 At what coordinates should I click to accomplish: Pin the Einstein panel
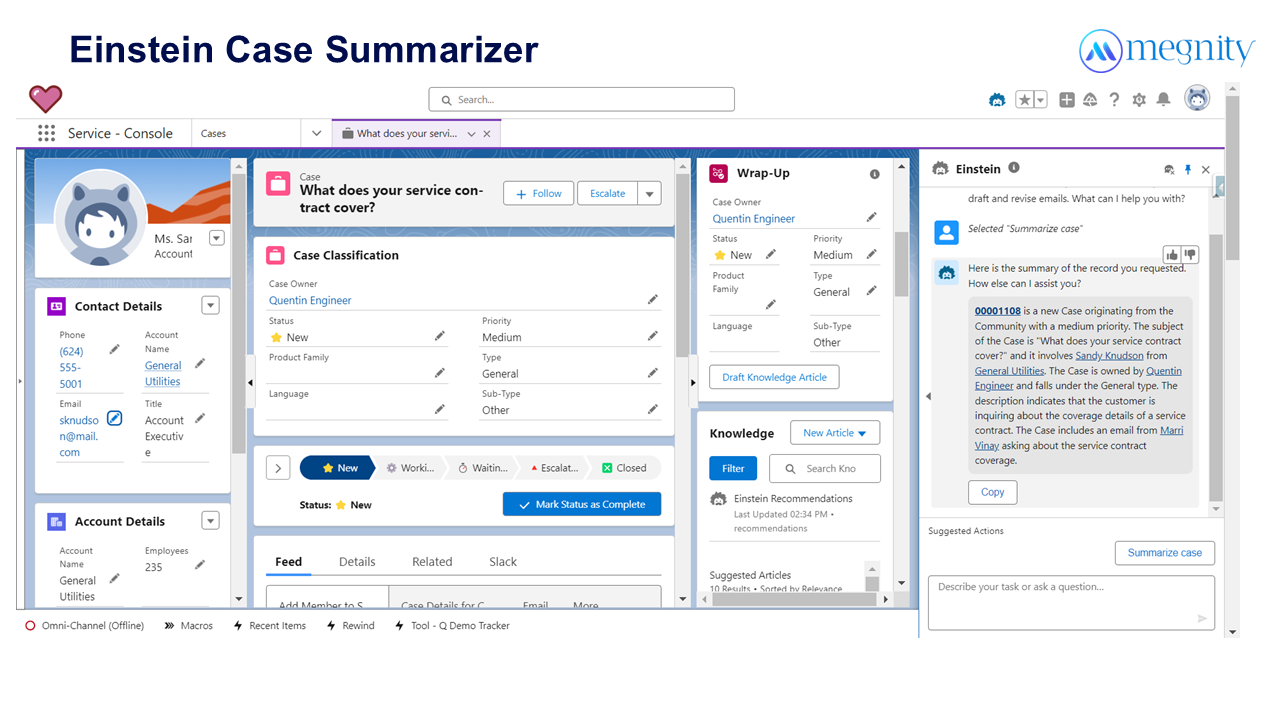tap(1188, 170)
